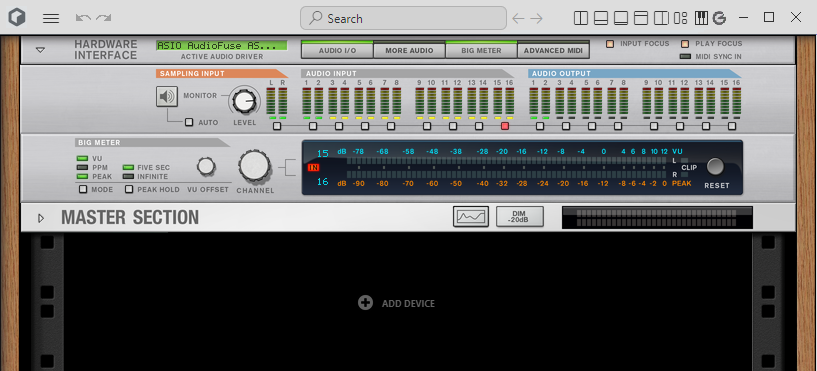The height and width of the screenshot is (371, 817).
Task: Click the redo arrow icon
Action: (103, 18)
